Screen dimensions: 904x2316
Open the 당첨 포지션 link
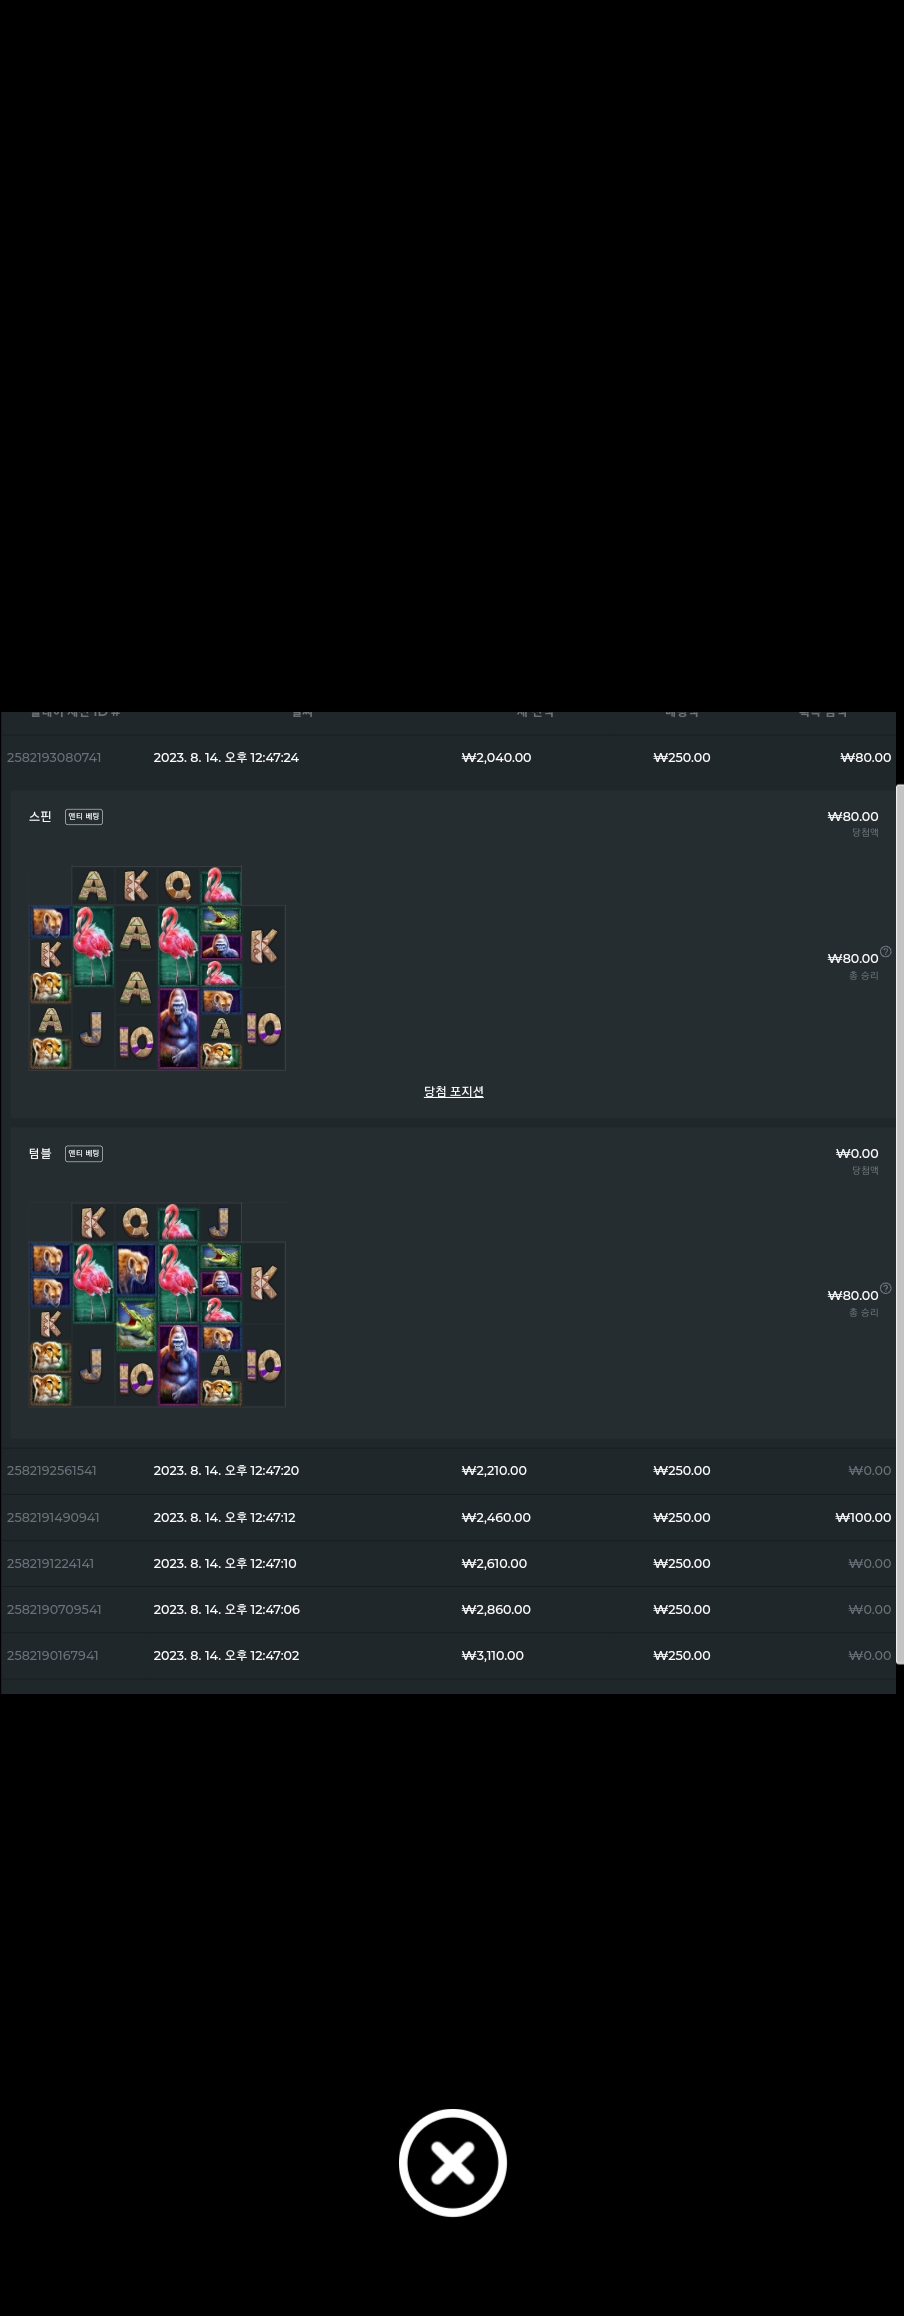click(x=453, y=1091)
